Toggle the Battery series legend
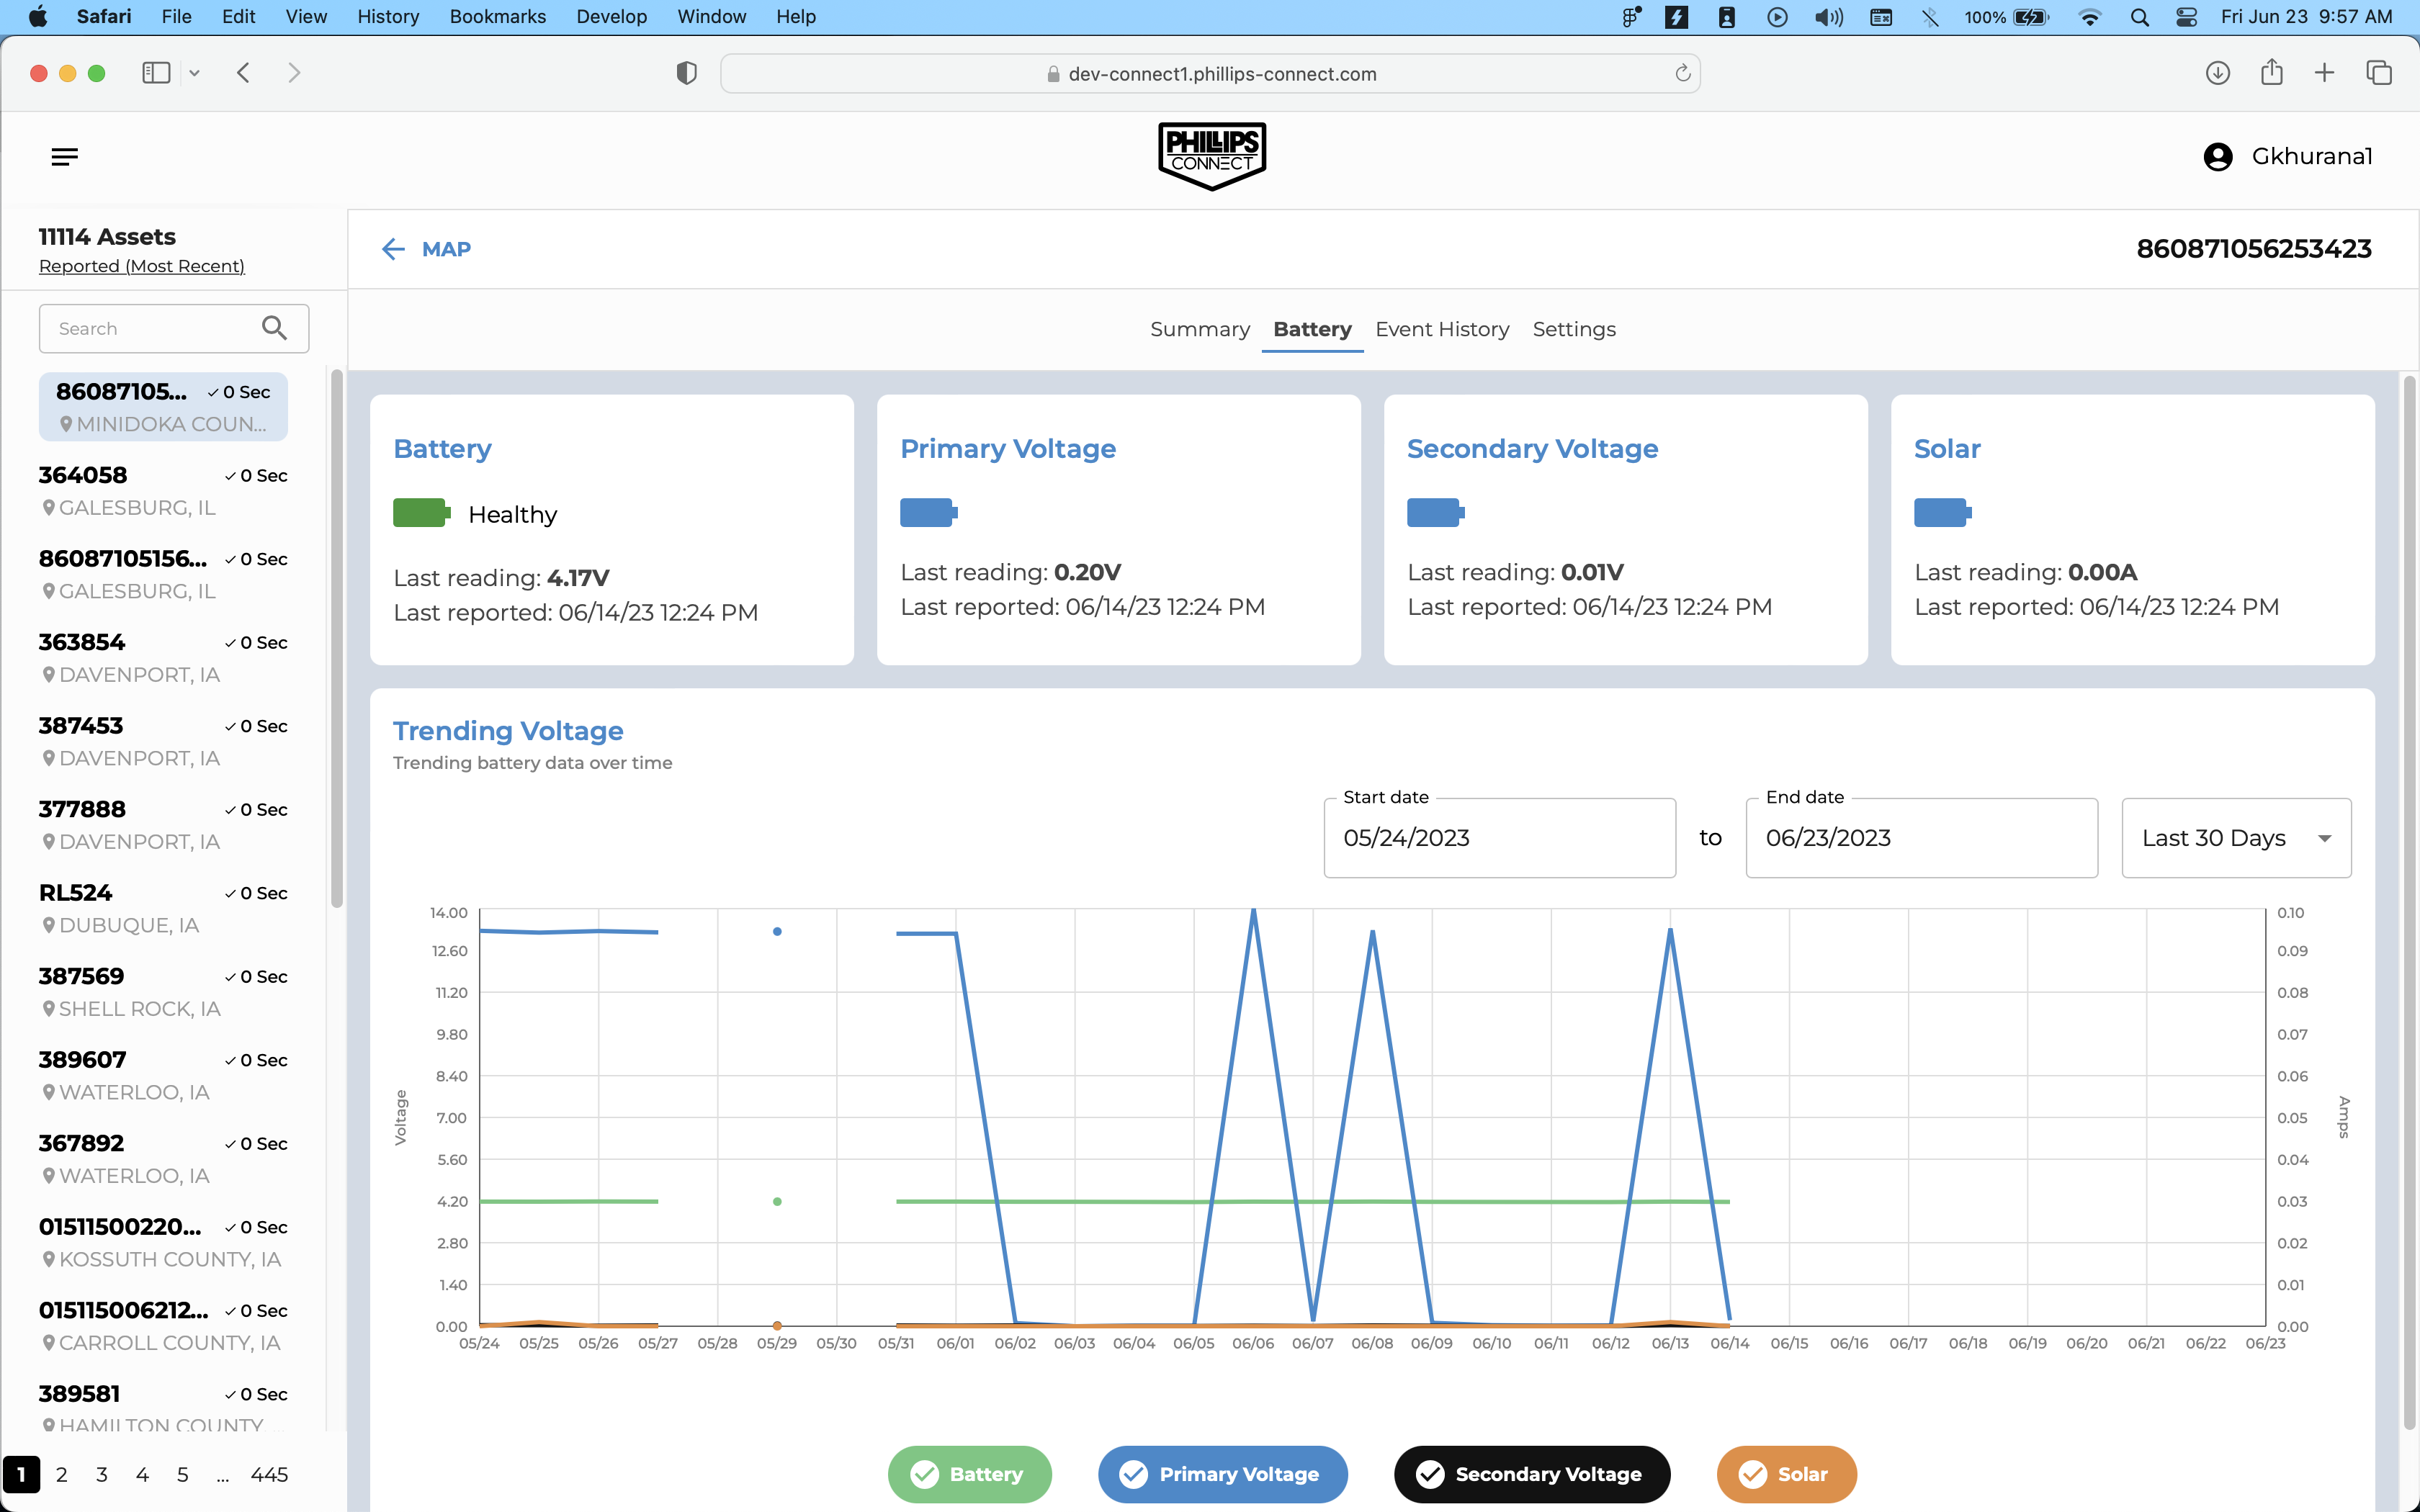2420x1512 pixels. click(x=969, y=1474)
